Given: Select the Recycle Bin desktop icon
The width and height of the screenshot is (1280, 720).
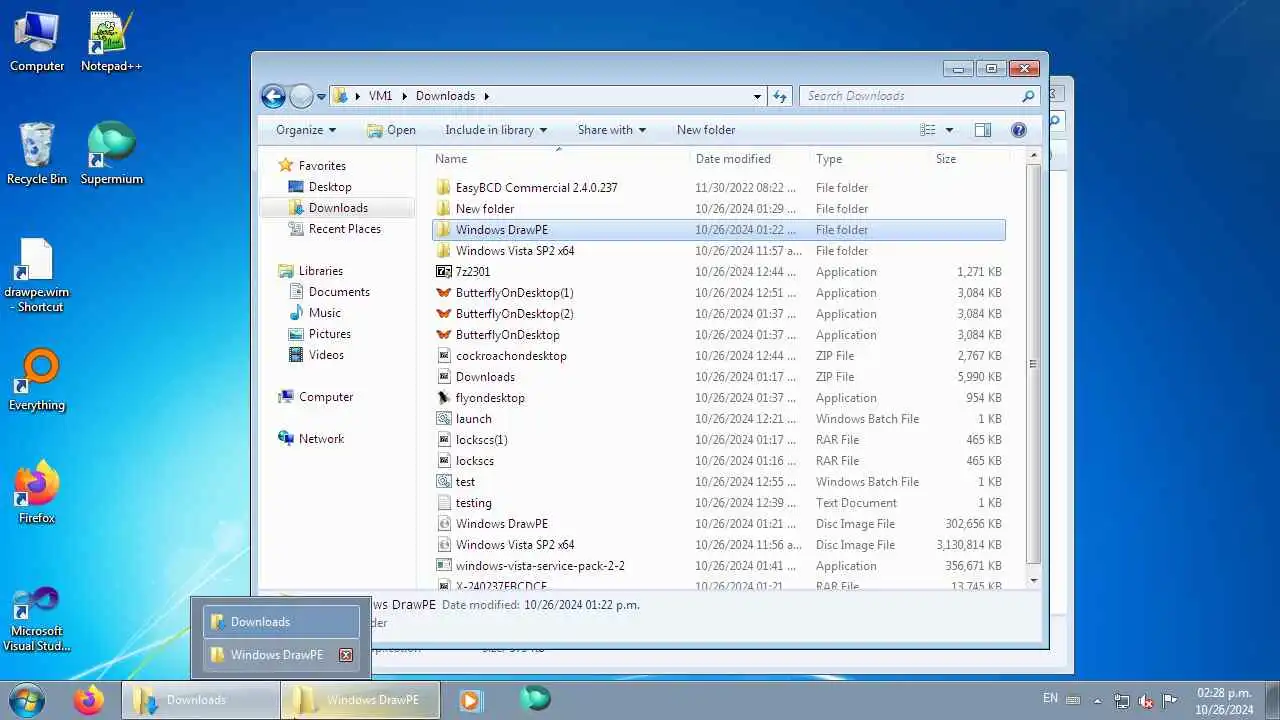Looking at the screenshot, I should tap(37, 153).
